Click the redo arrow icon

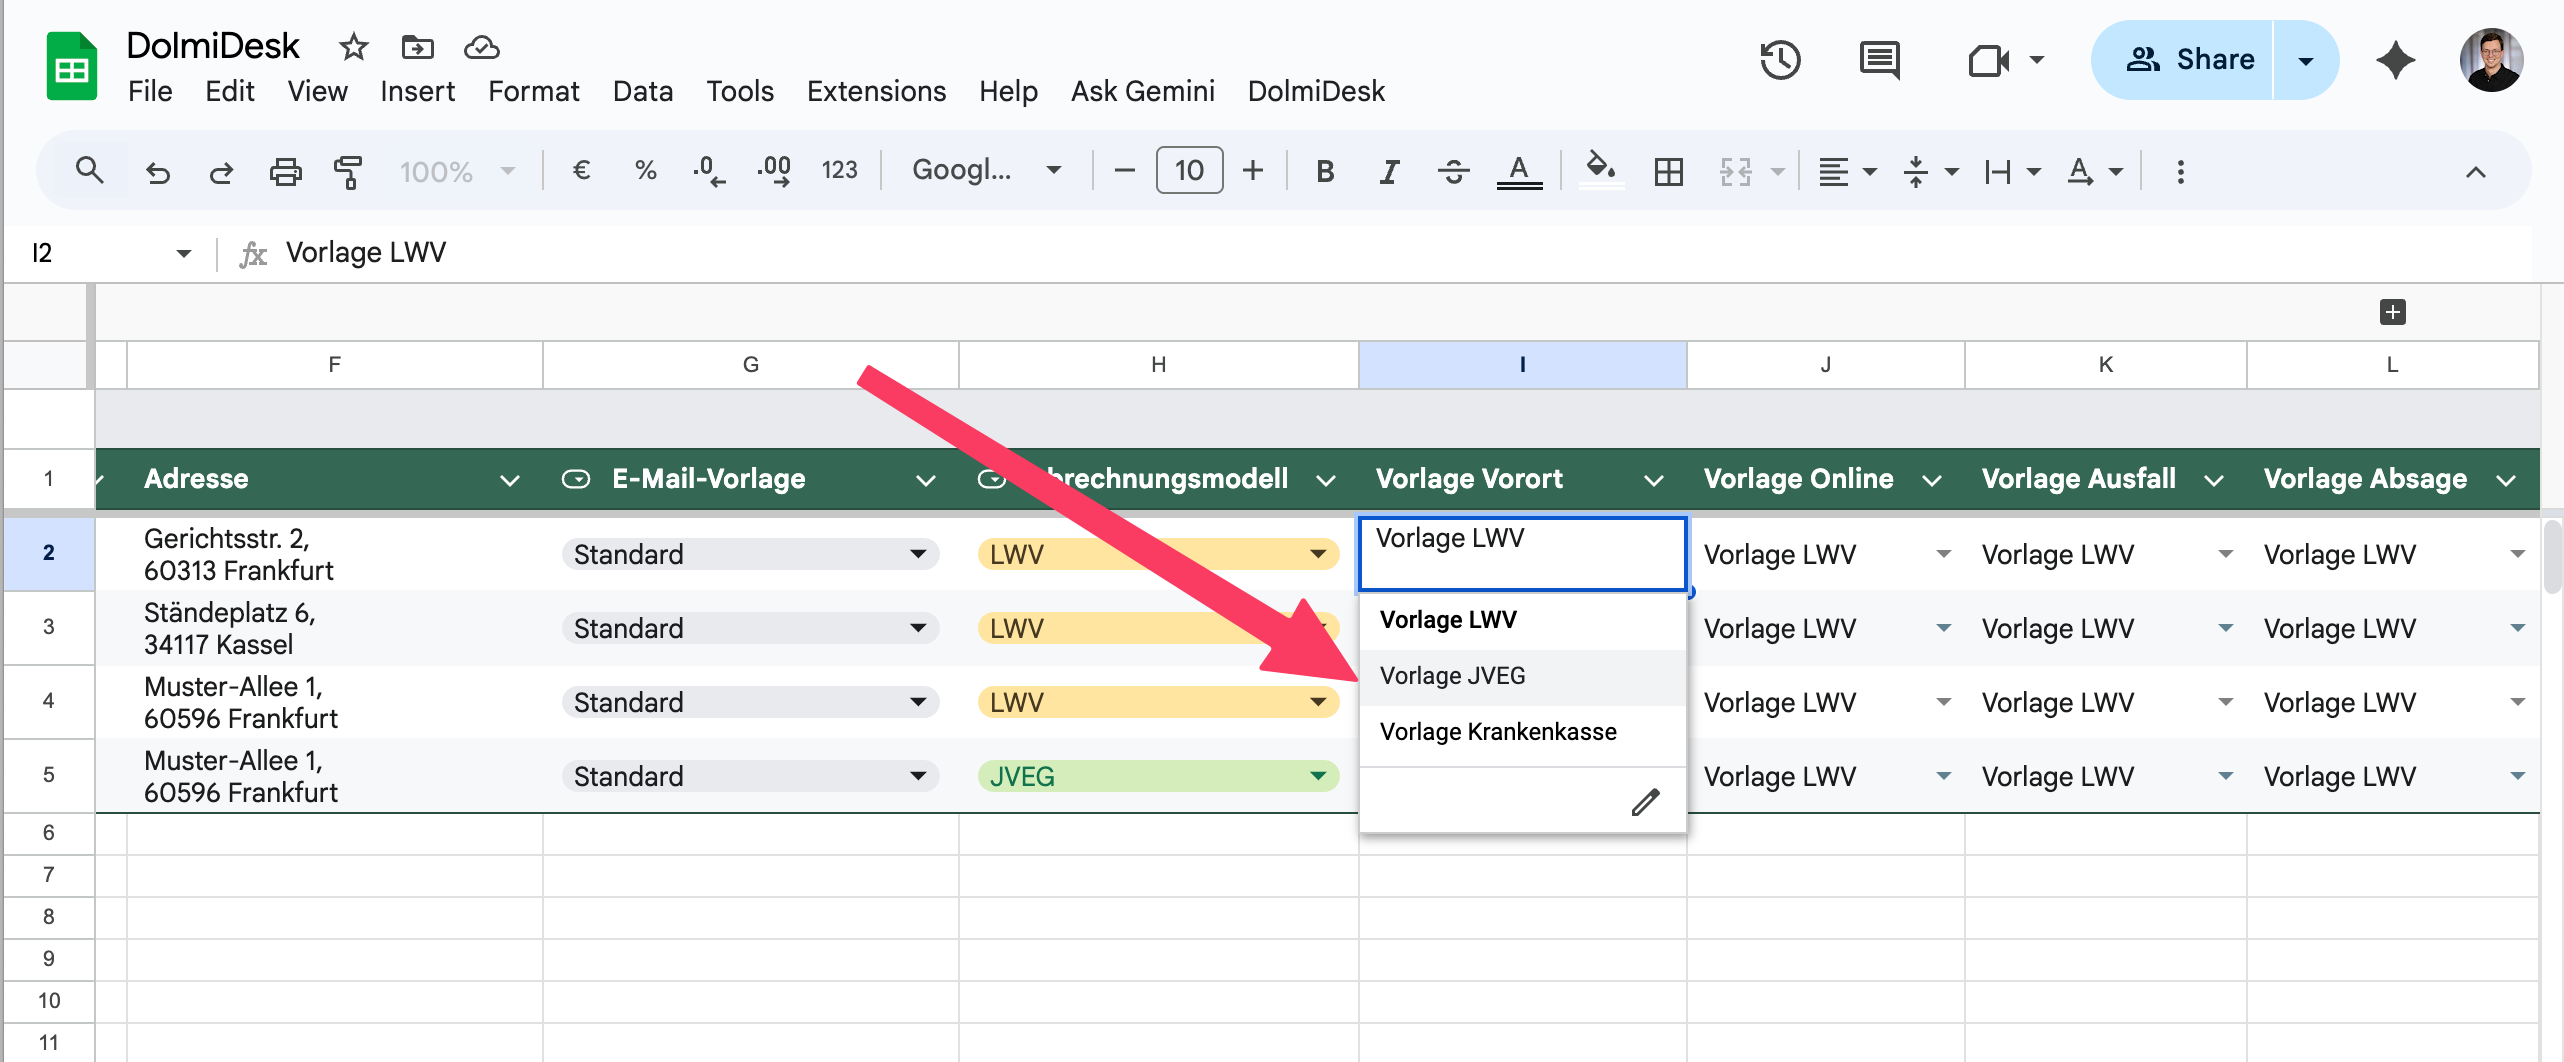click(221, 172)
